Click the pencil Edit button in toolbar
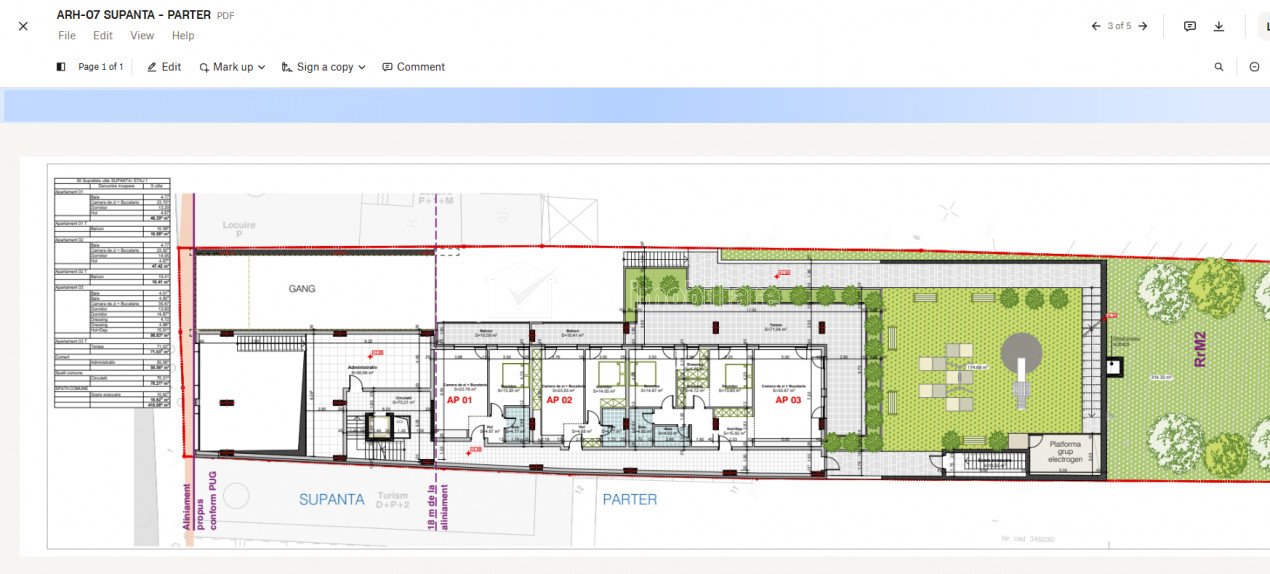Viewport: 1270px width, 574px height. pos(164,67)
